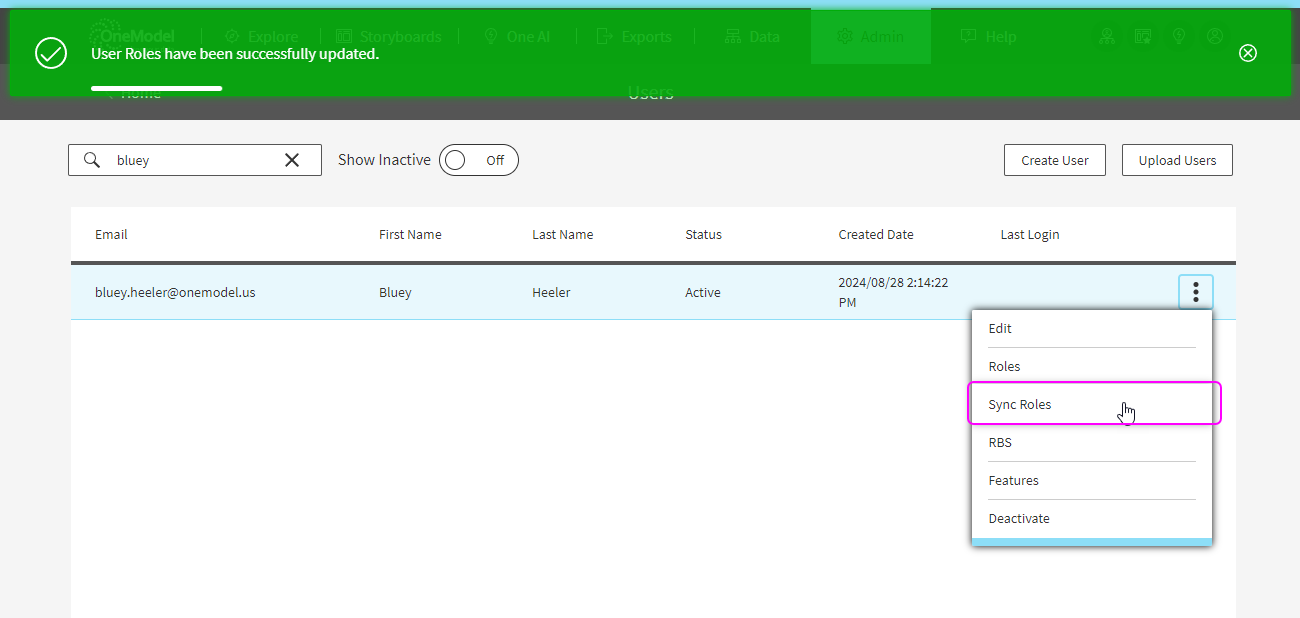Click the Created Date column header

click(x=876, y=235)
